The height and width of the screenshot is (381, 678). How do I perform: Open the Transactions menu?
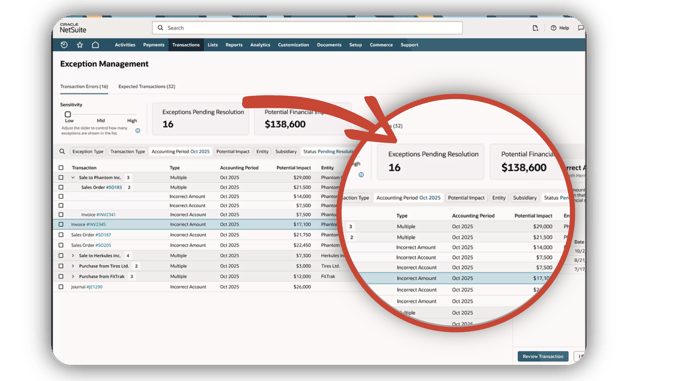tap(186, 45)
